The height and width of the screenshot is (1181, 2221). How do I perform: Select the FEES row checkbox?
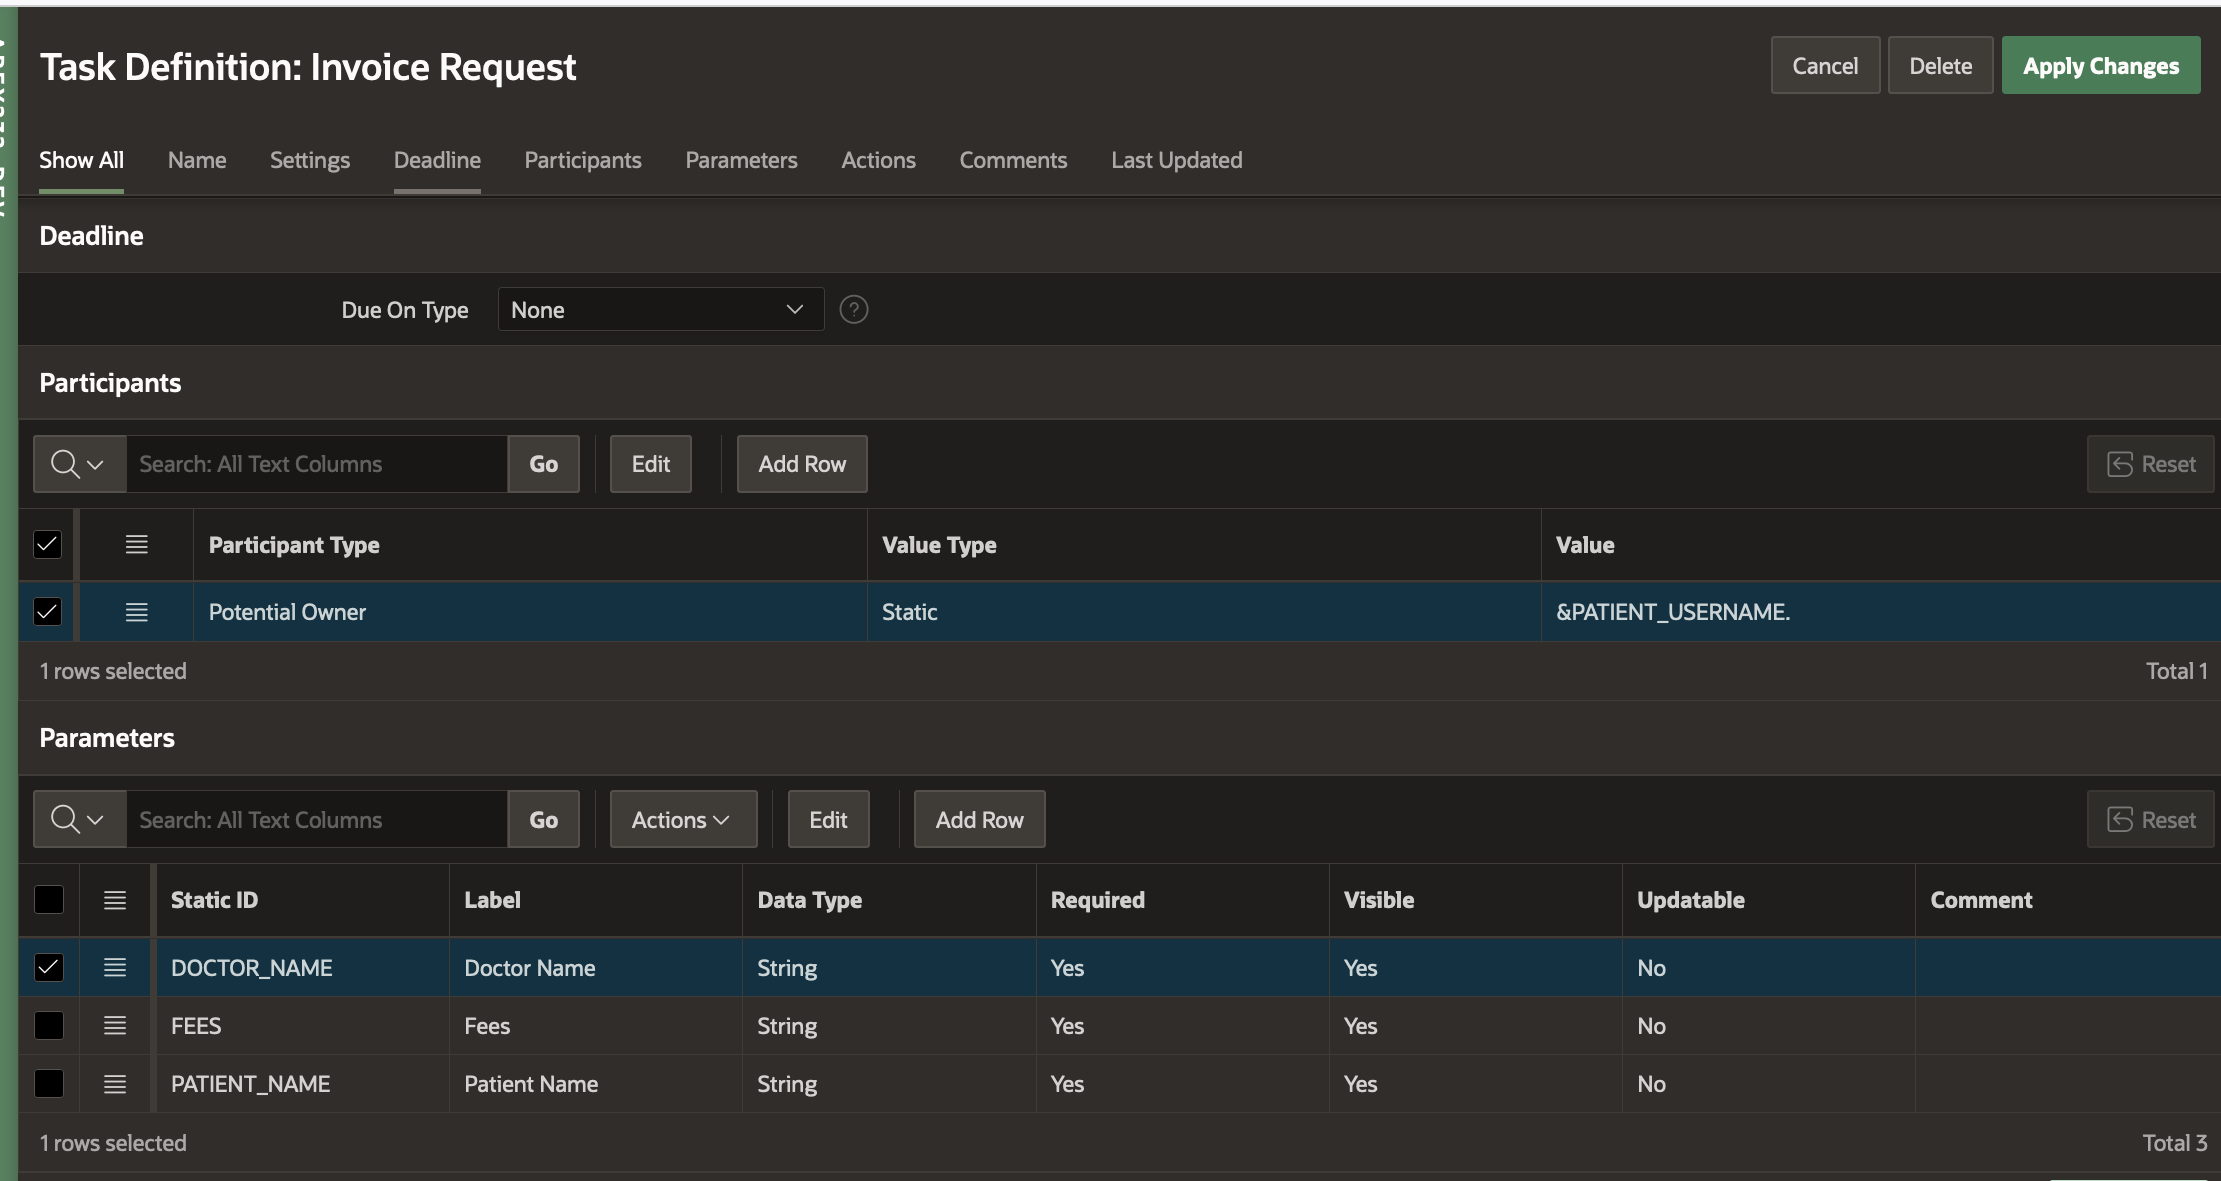49,1025
